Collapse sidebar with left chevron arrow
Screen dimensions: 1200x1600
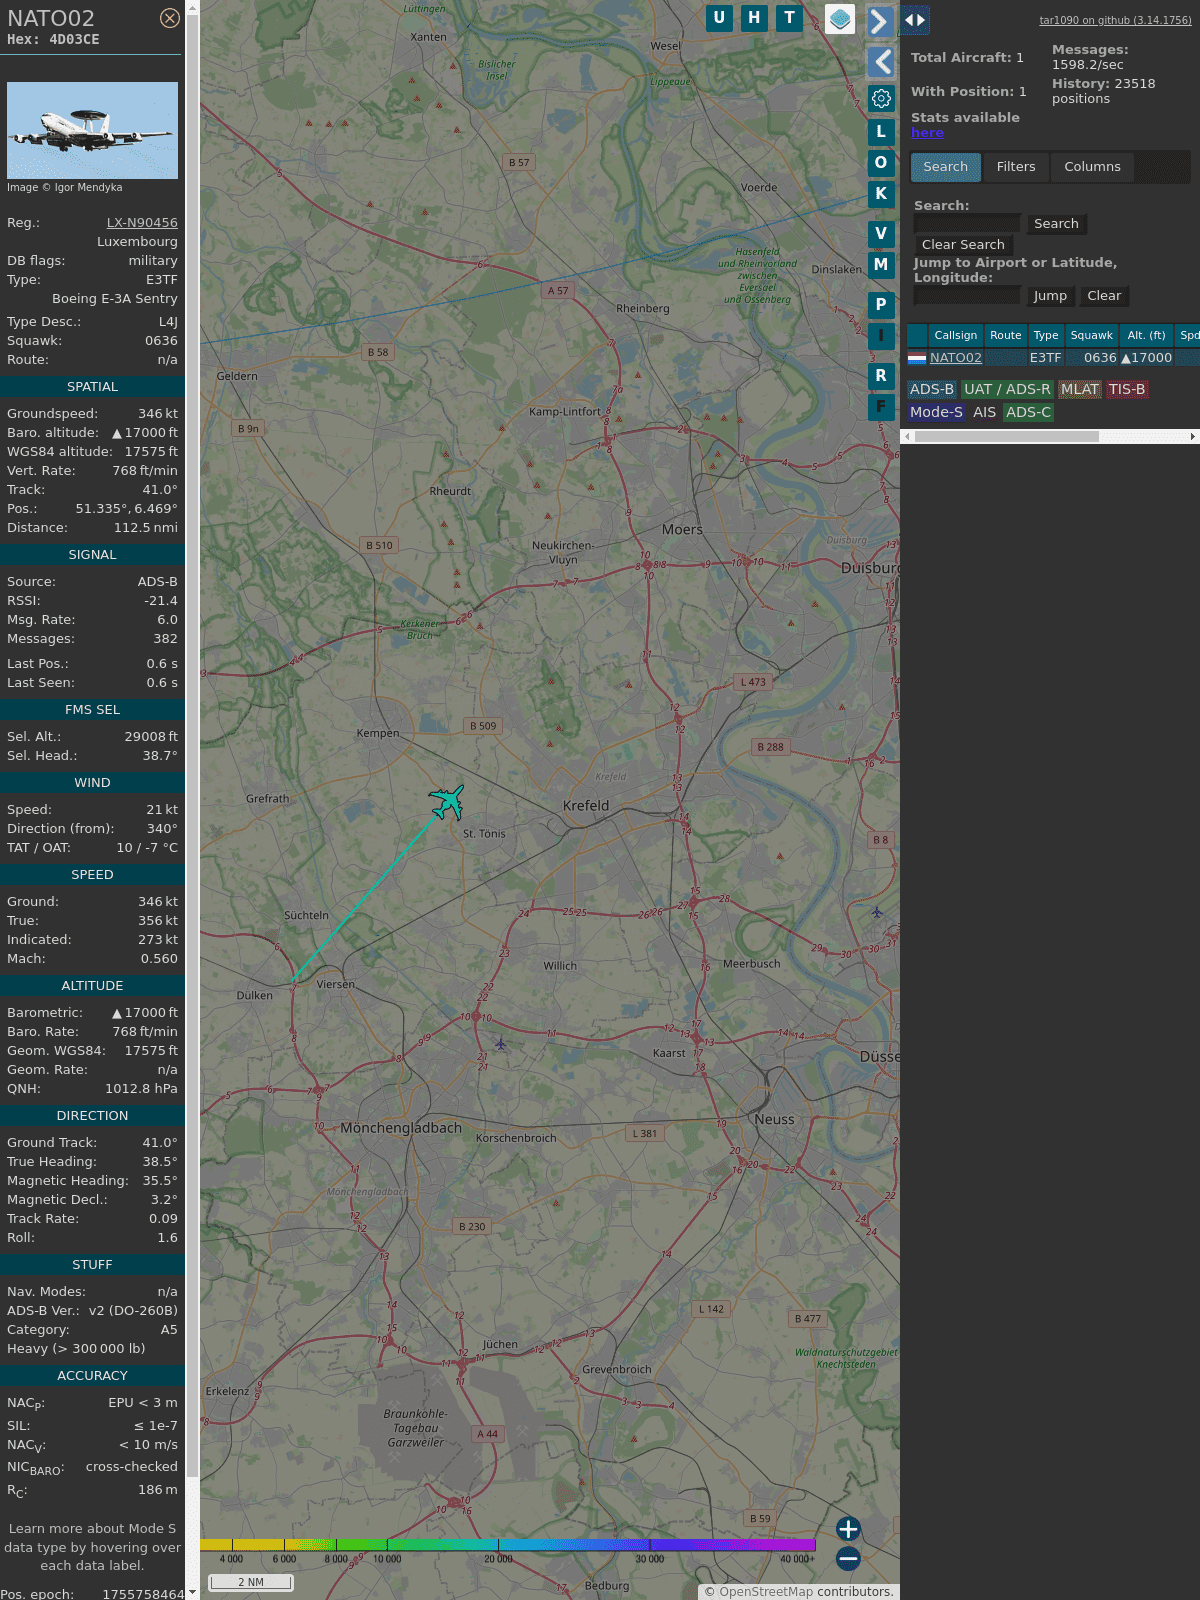point(880,62)
